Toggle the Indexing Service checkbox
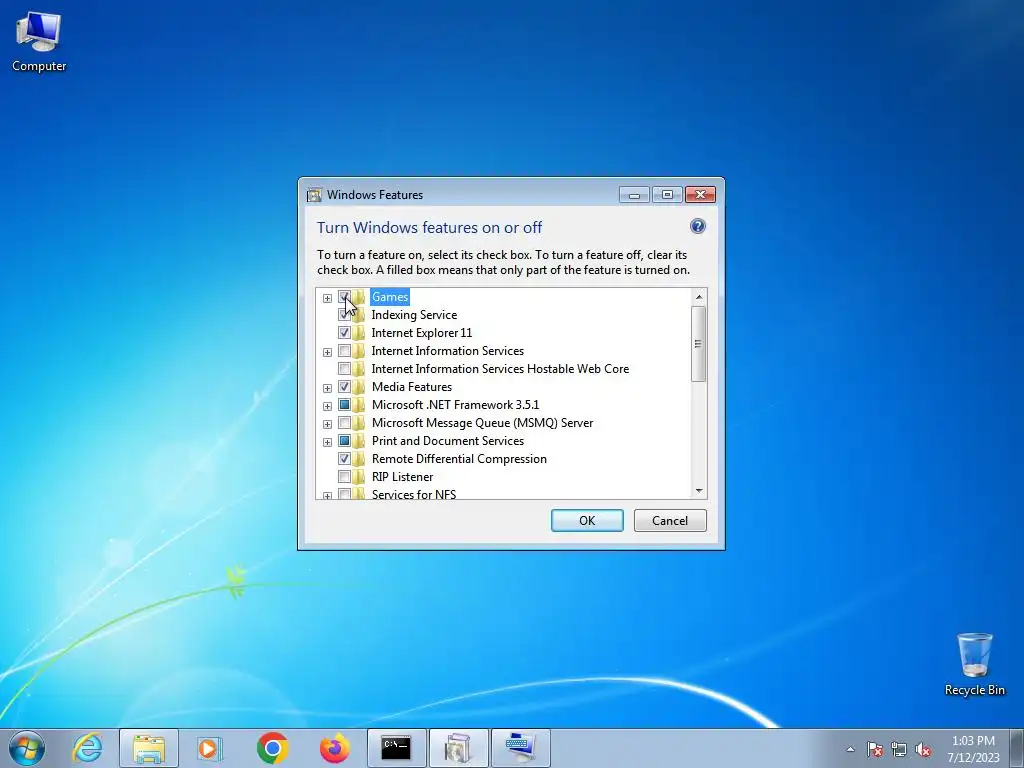Screen dimensions: 1024x768 click(344, 315)
